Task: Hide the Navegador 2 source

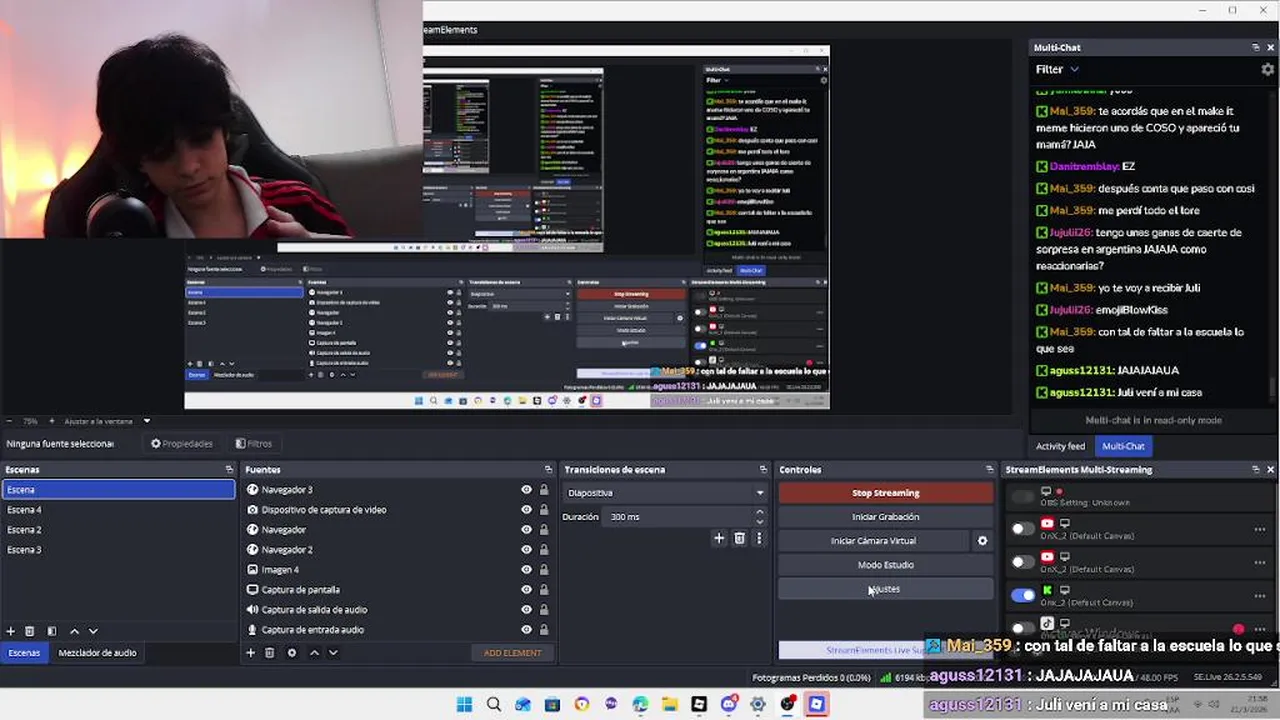Action: (x=526, y=550)
